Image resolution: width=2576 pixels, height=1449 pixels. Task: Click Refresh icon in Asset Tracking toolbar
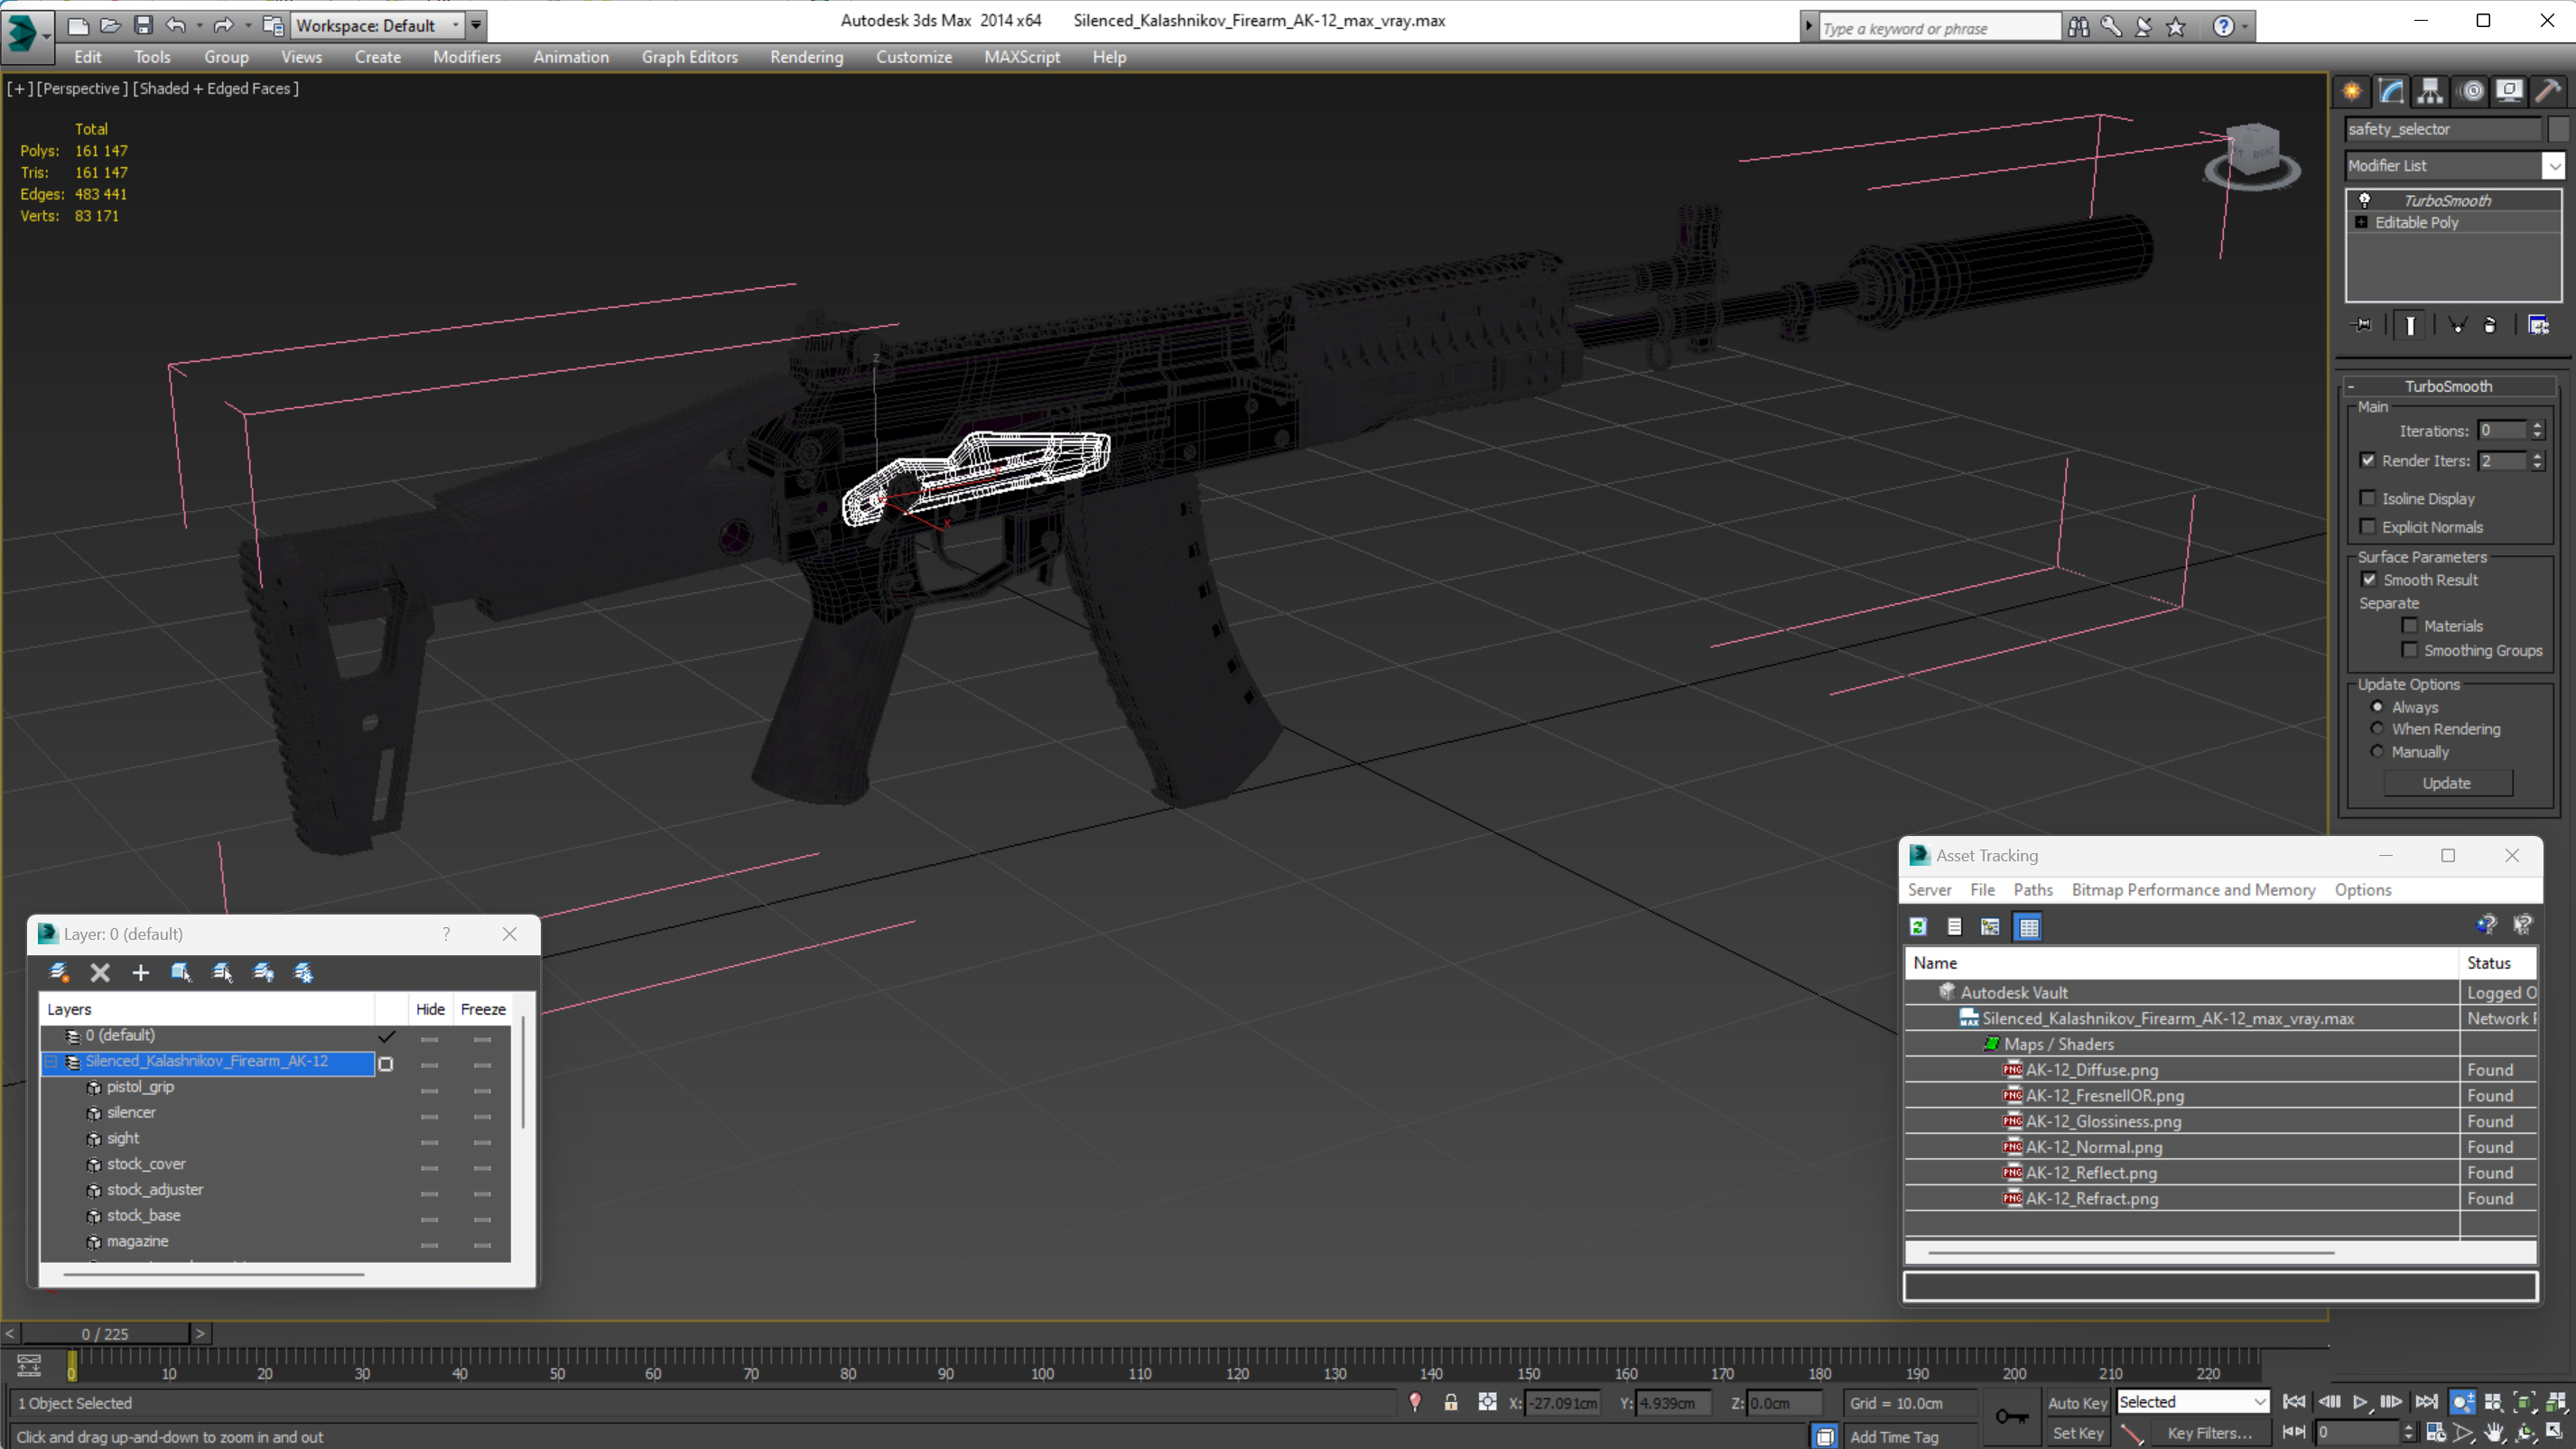[1918, 927]
